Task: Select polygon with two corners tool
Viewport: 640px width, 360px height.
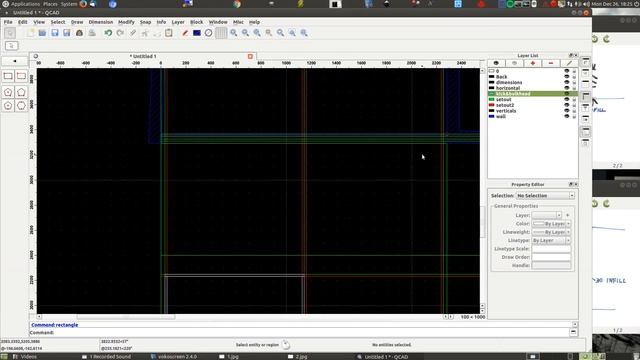Action: click(21, 92)
